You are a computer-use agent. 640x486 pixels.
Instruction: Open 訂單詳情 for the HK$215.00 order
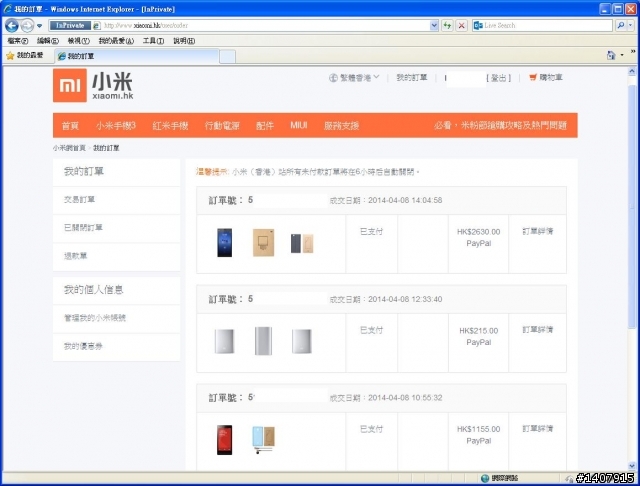point(538,329)
